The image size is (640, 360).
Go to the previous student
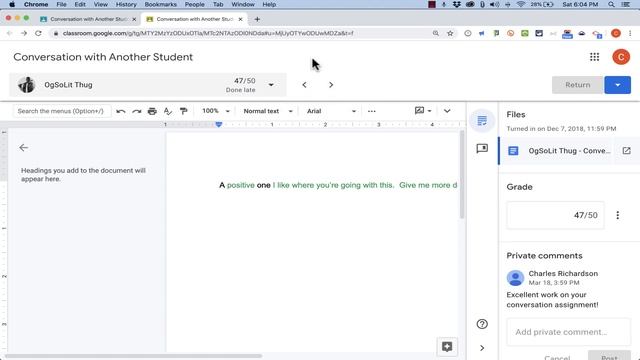click(x=304, y=85)
